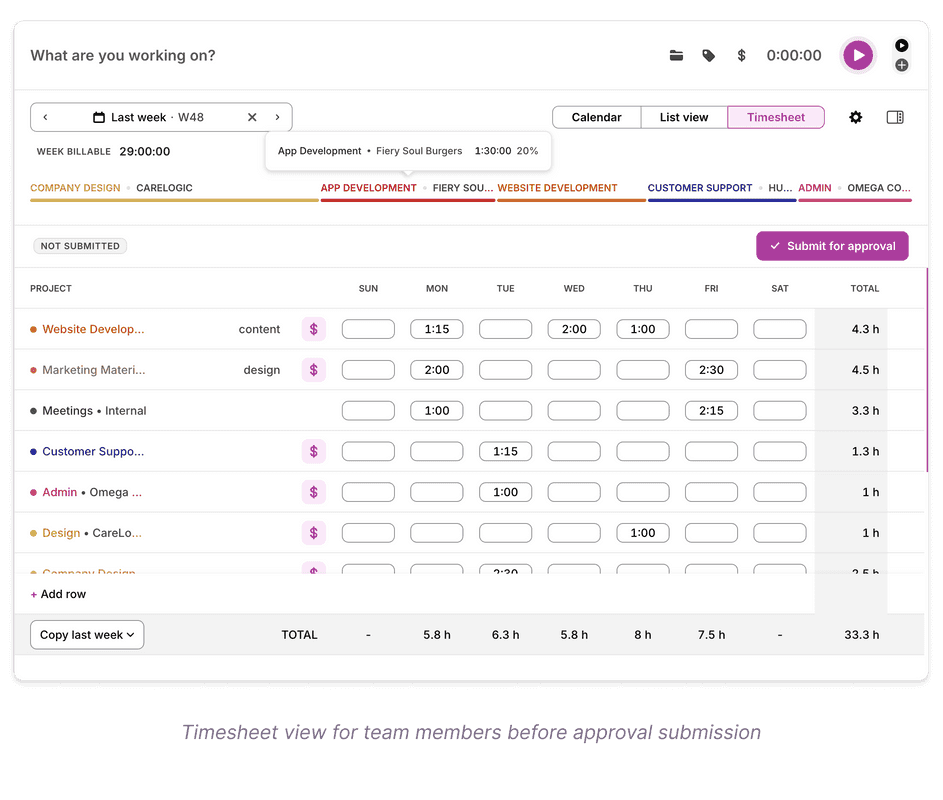Switch to the Calendar tab
The image size is (943, 800).
596,117
